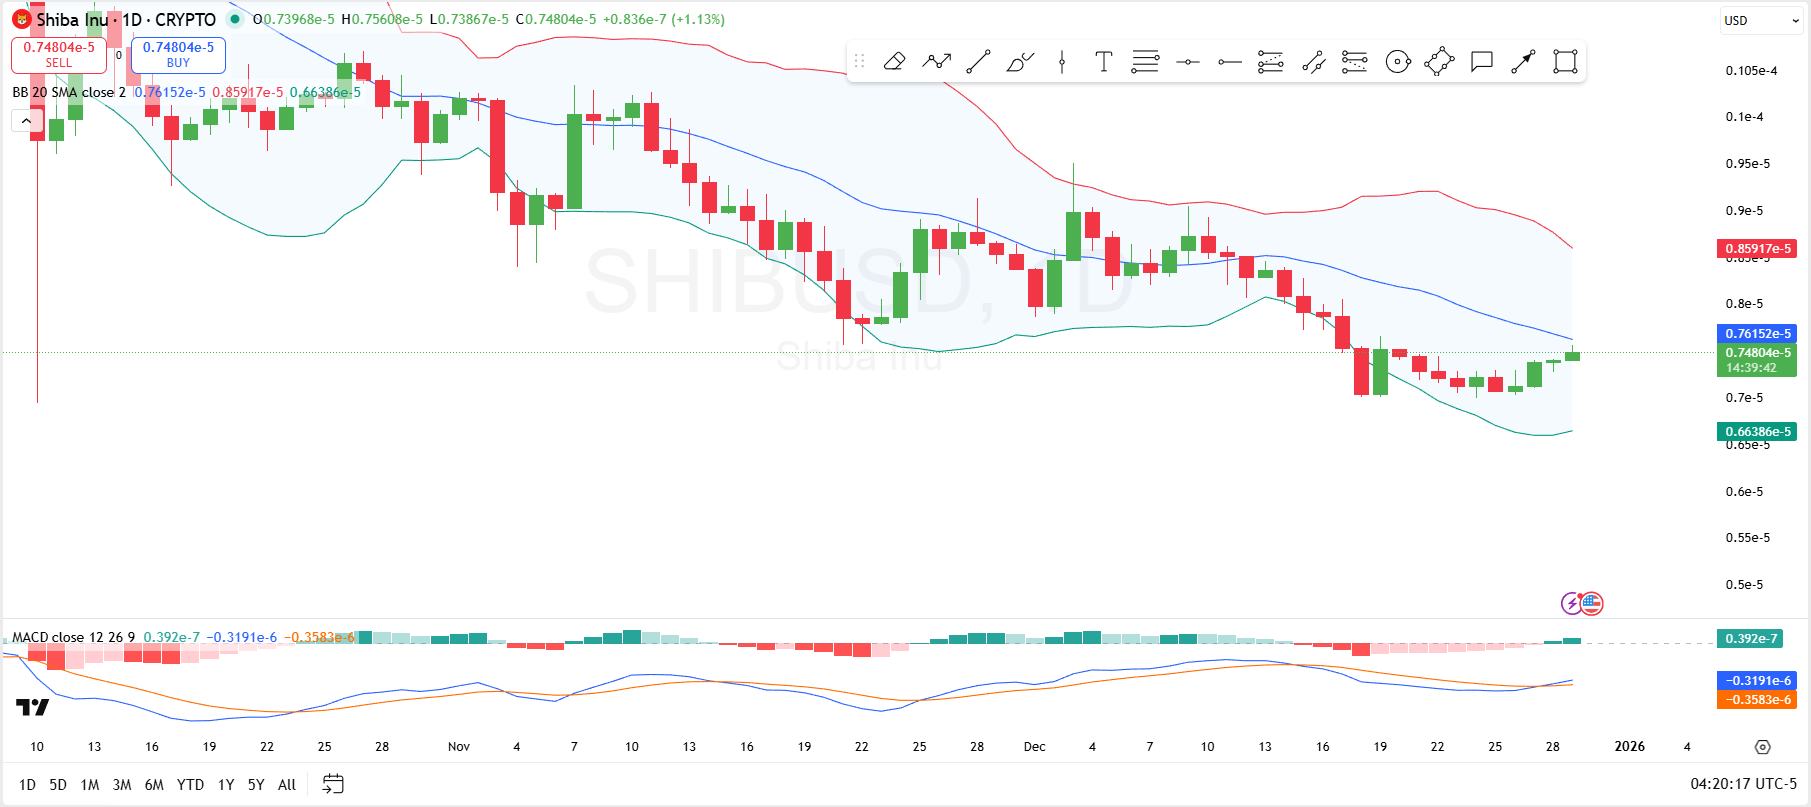Viewport: 1811px width, 807px height.
Task: Select the Brush drawing tool
Action: (x=1020, y=62)
